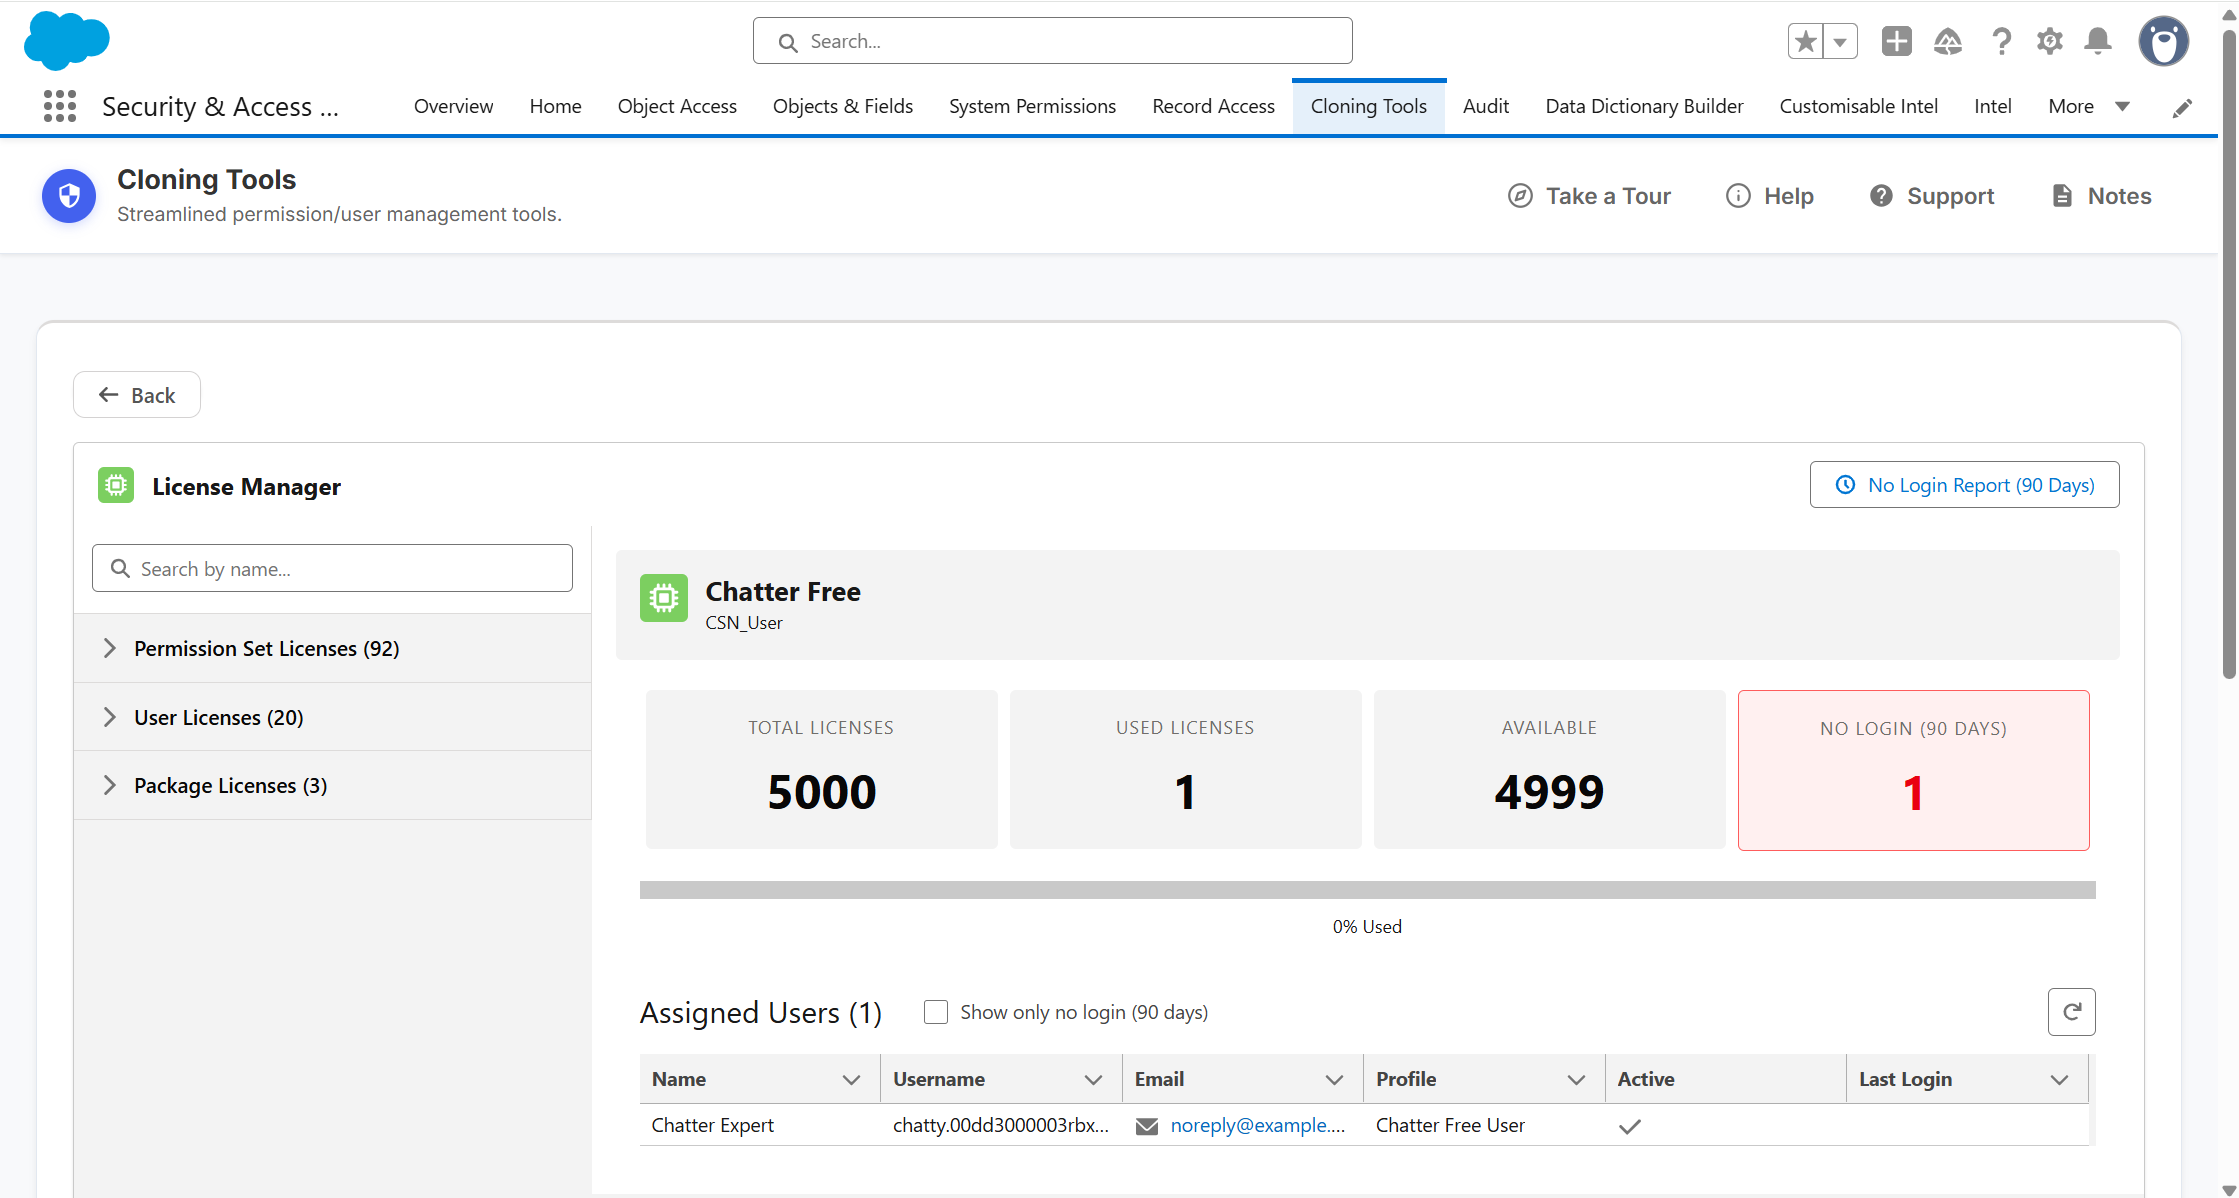Open the Favorites list dropdown arrow
This screenshot has height=1198, width=2239.
click(x=1840, y=42)
